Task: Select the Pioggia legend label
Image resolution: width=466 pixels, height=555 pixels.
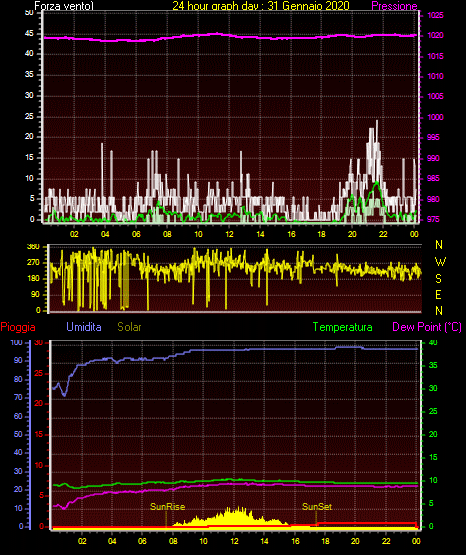Action: [x=18, y=327]
